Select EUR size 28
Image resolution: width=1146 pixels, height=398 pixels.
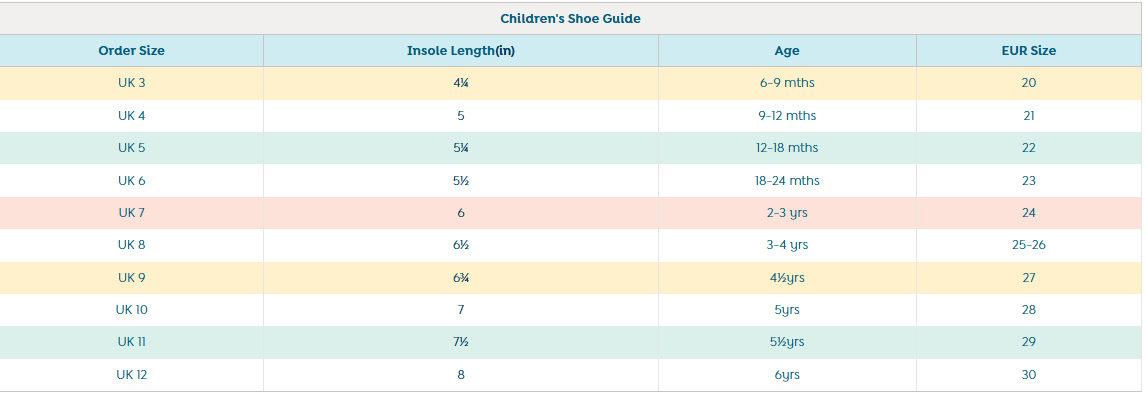pyautogui.click(x=1028, y=310)
